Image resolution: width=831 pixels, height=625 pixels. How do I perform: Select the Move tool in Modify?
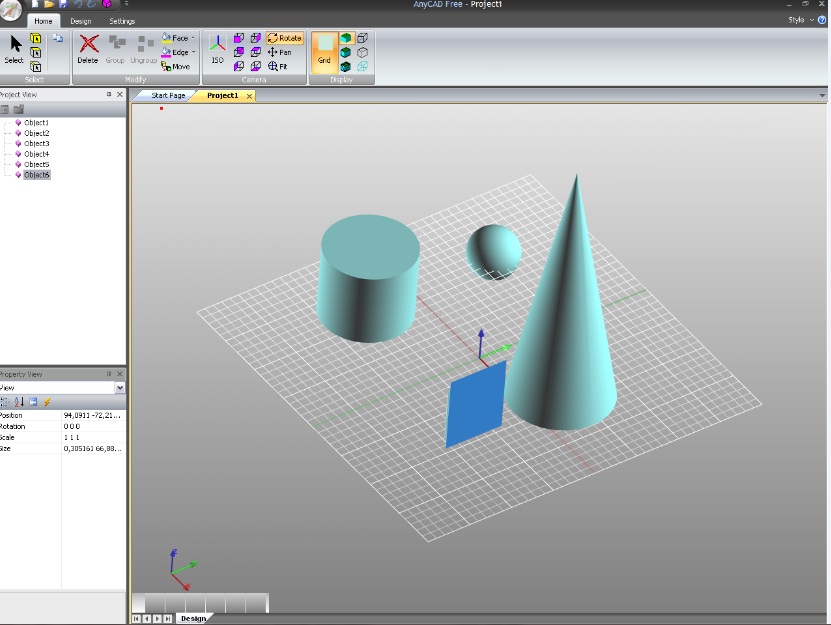(x=175, y=67)
